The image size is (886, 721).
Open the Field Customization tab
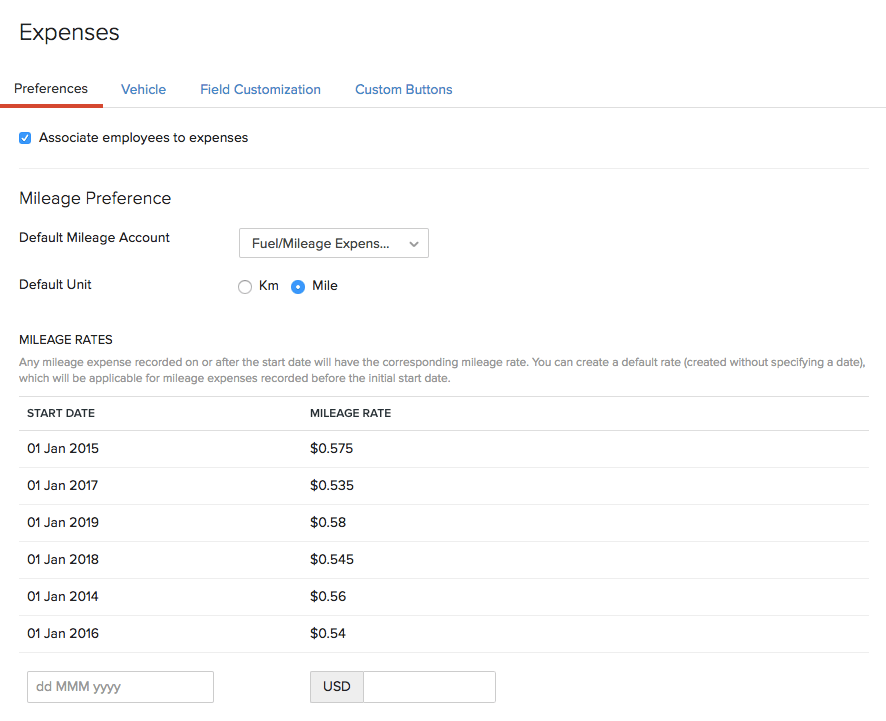[x=260, y=89]
